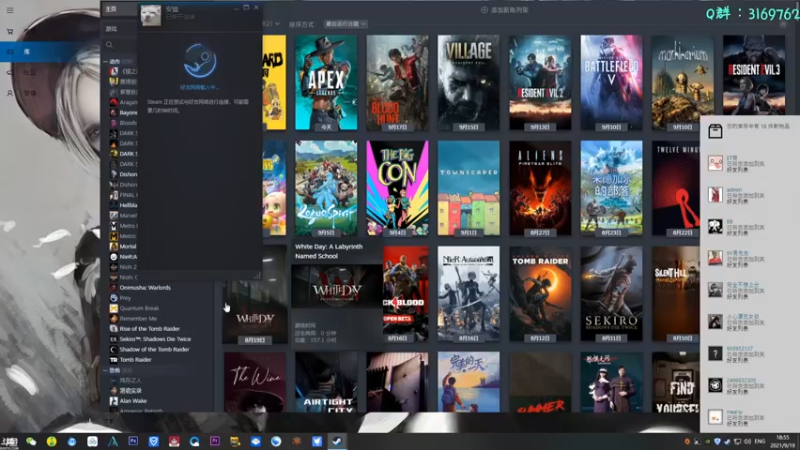Open Resident Evil Village cover
Screen dimensions: 800x450
[x=468, y=82]
